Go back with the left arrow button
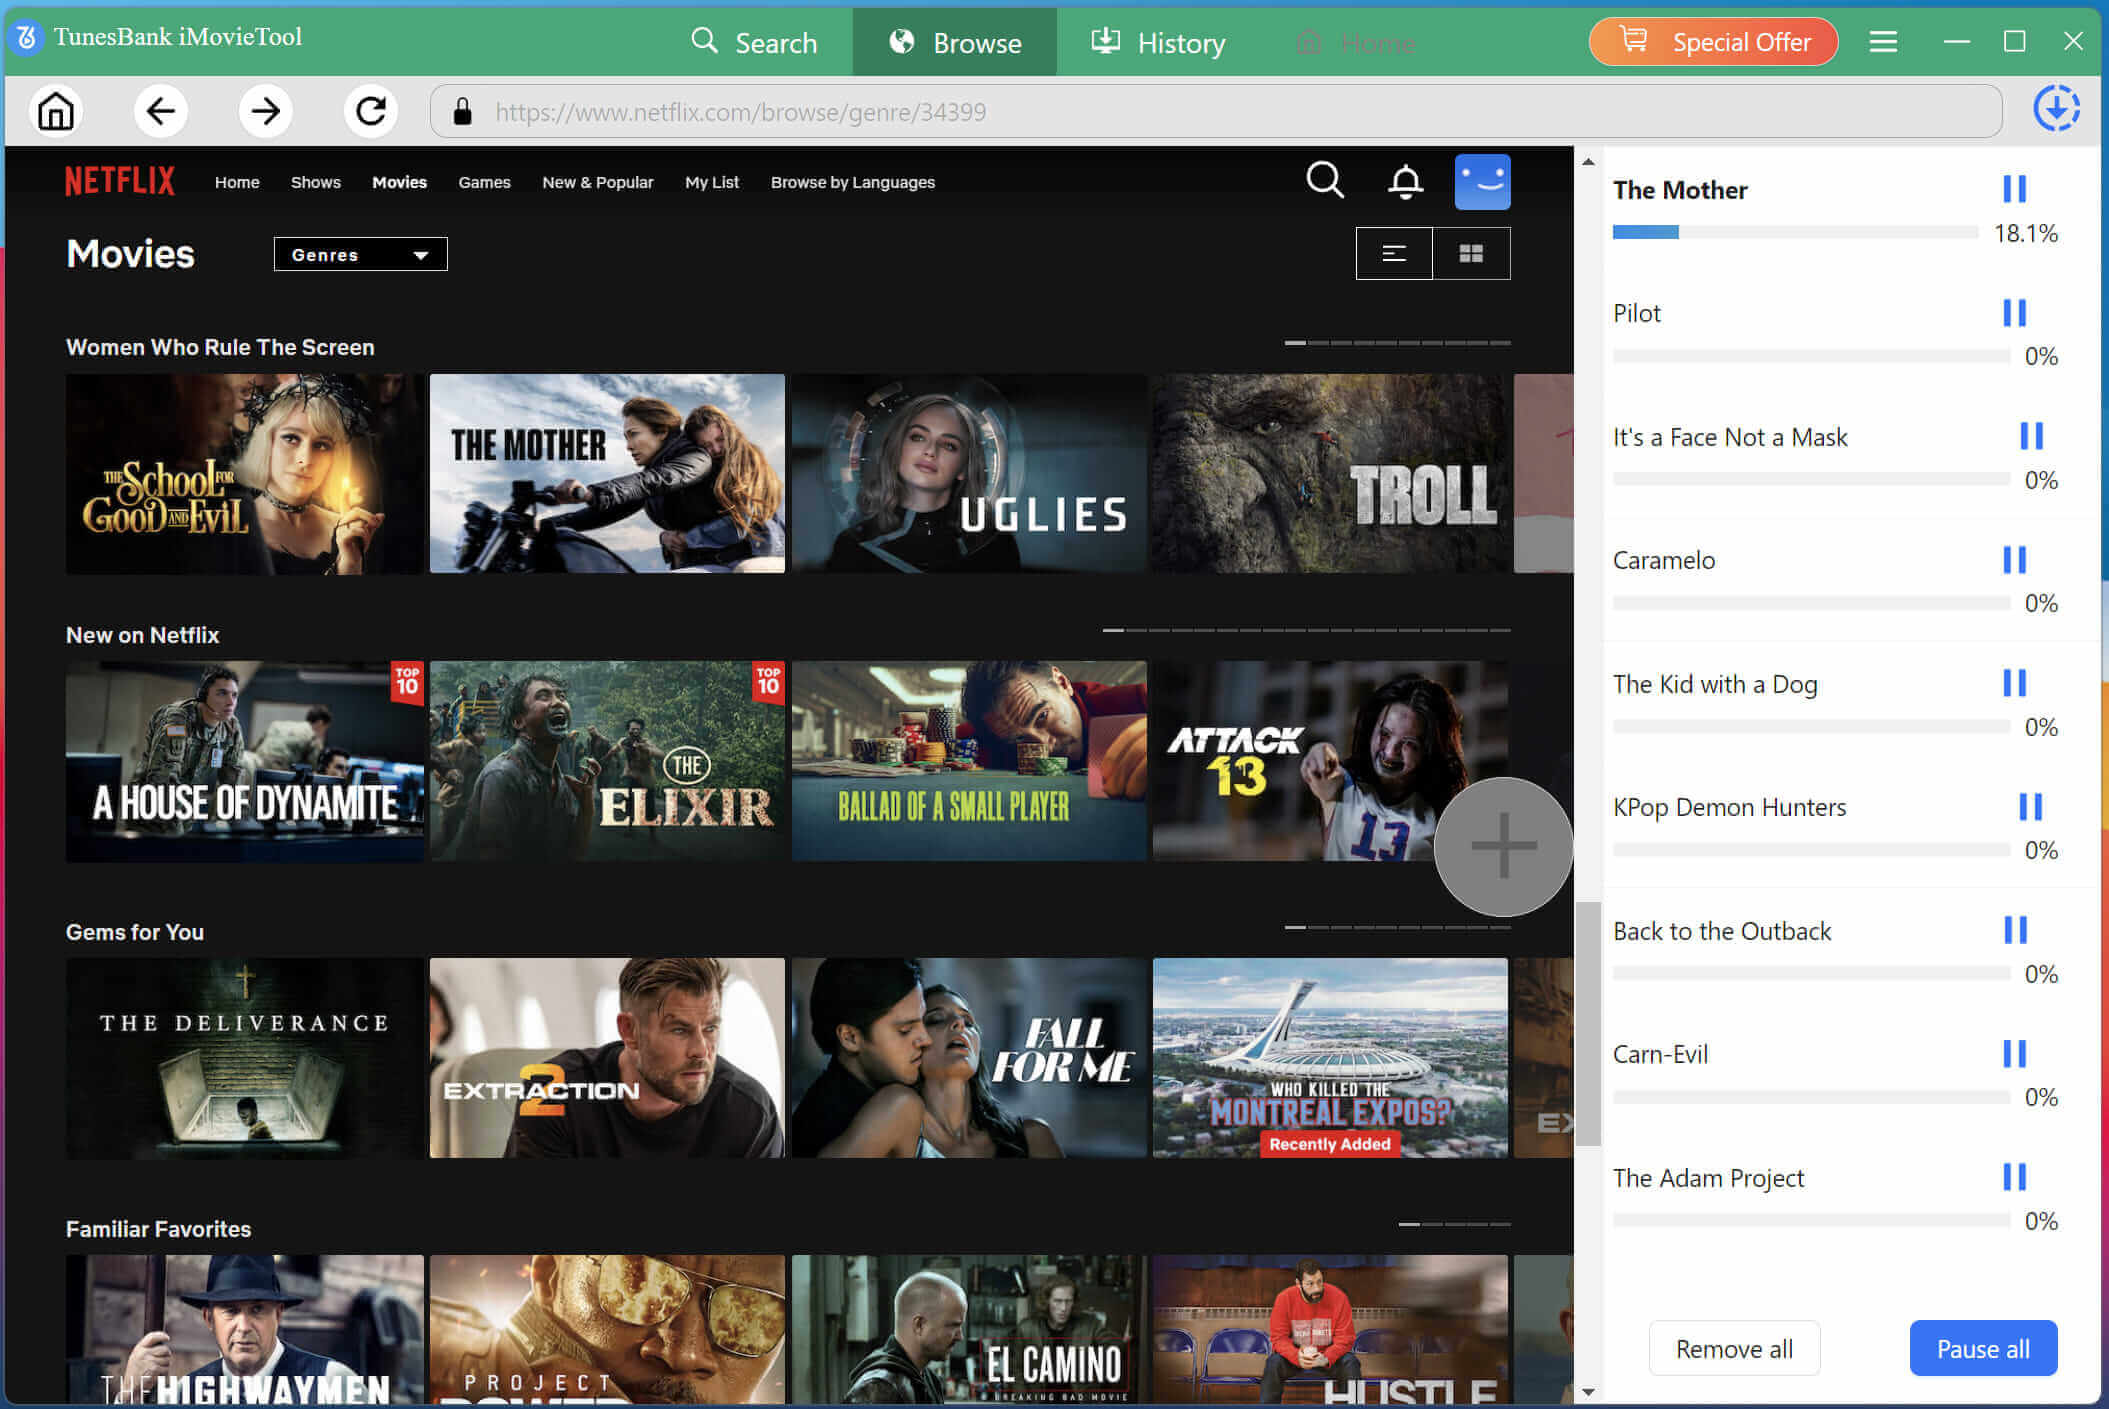 click(x=161, y=111)
